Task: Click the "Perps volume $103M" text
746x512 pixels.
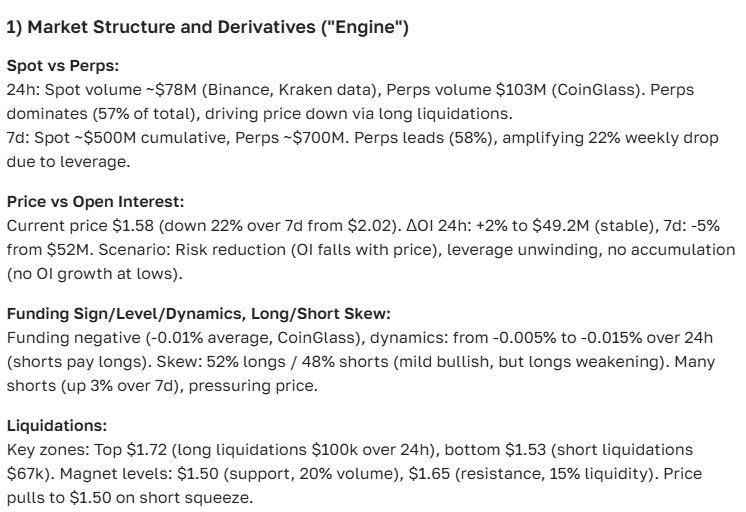Action: pyautogui.click(x=393, y=90)
